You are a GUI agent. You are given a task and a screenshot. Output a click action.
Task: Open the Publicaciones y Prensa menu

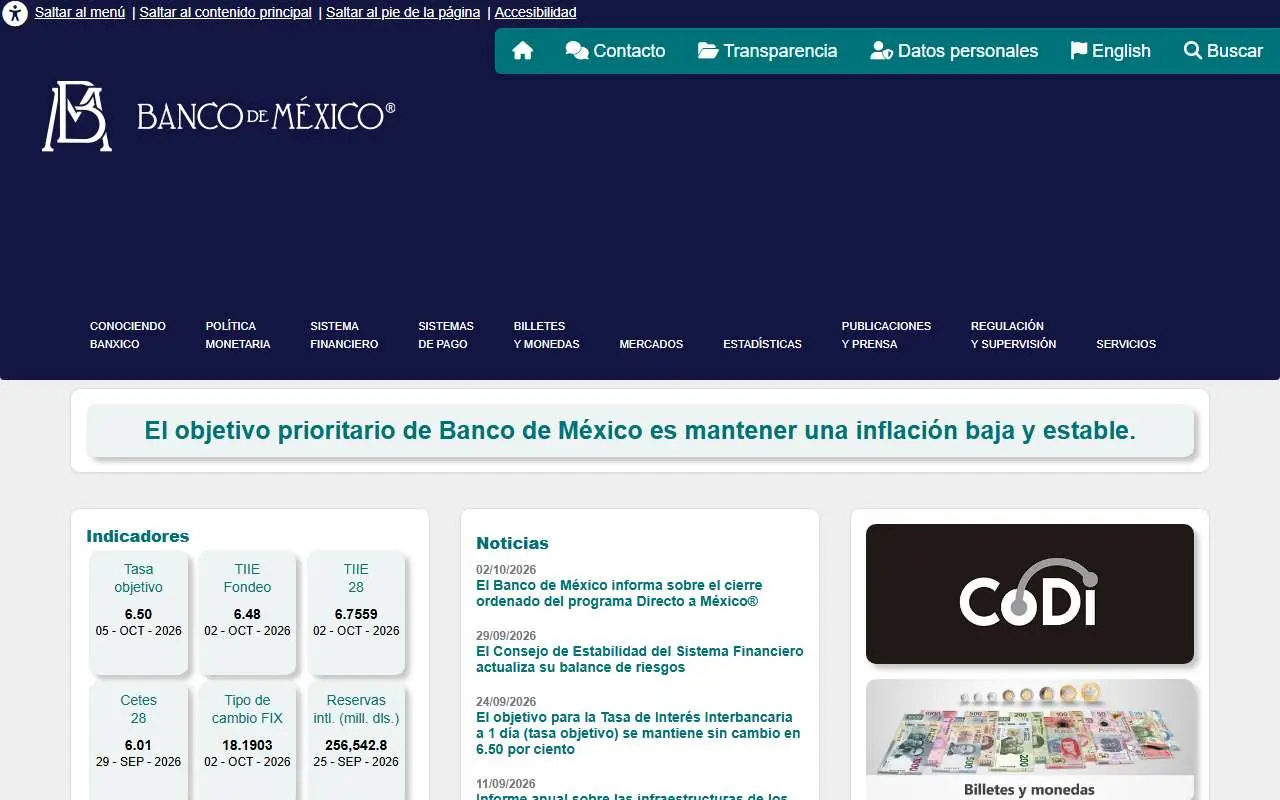pyautogui.click(x=886, y=335)
